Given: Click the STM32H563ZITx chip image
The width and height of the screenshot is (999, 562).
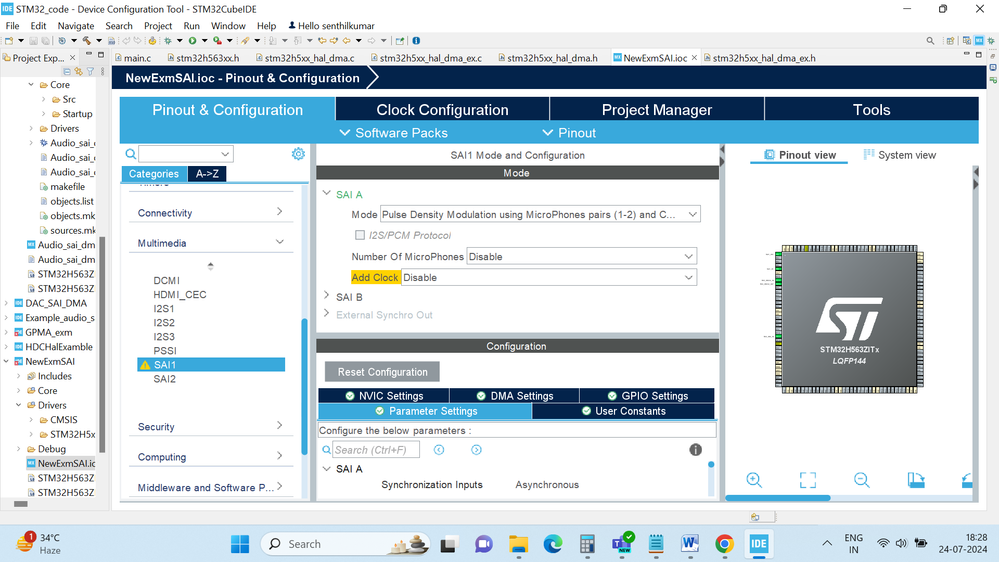Looking at the screenshot, I should [849, 318].
